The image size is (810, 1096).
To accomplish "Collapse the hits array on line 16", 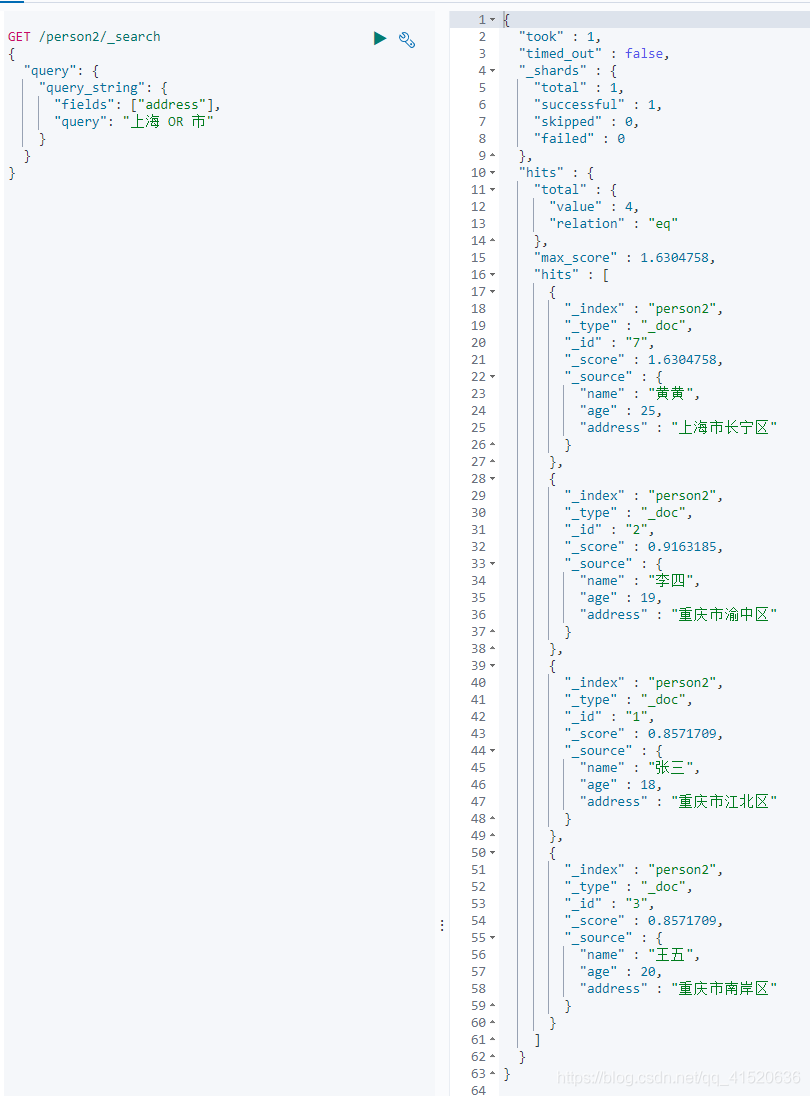I will [x=493, y=275].
